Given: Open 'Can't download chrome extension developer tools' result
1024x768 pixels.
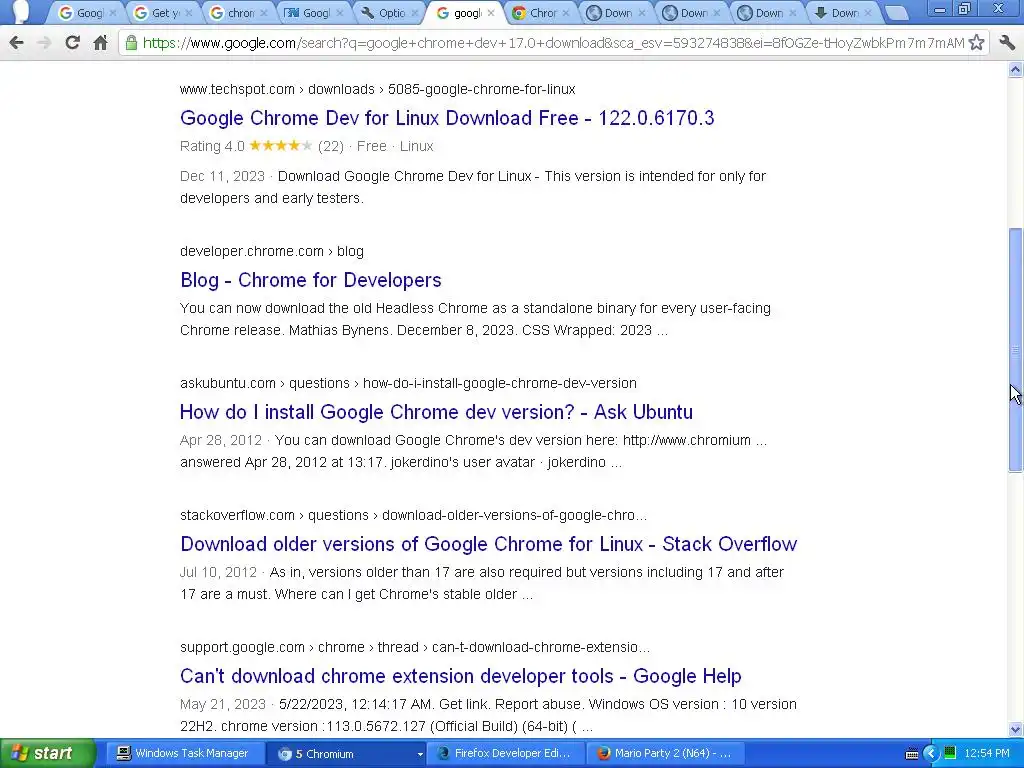Looking at the screenshot, I should coord(461,676).
